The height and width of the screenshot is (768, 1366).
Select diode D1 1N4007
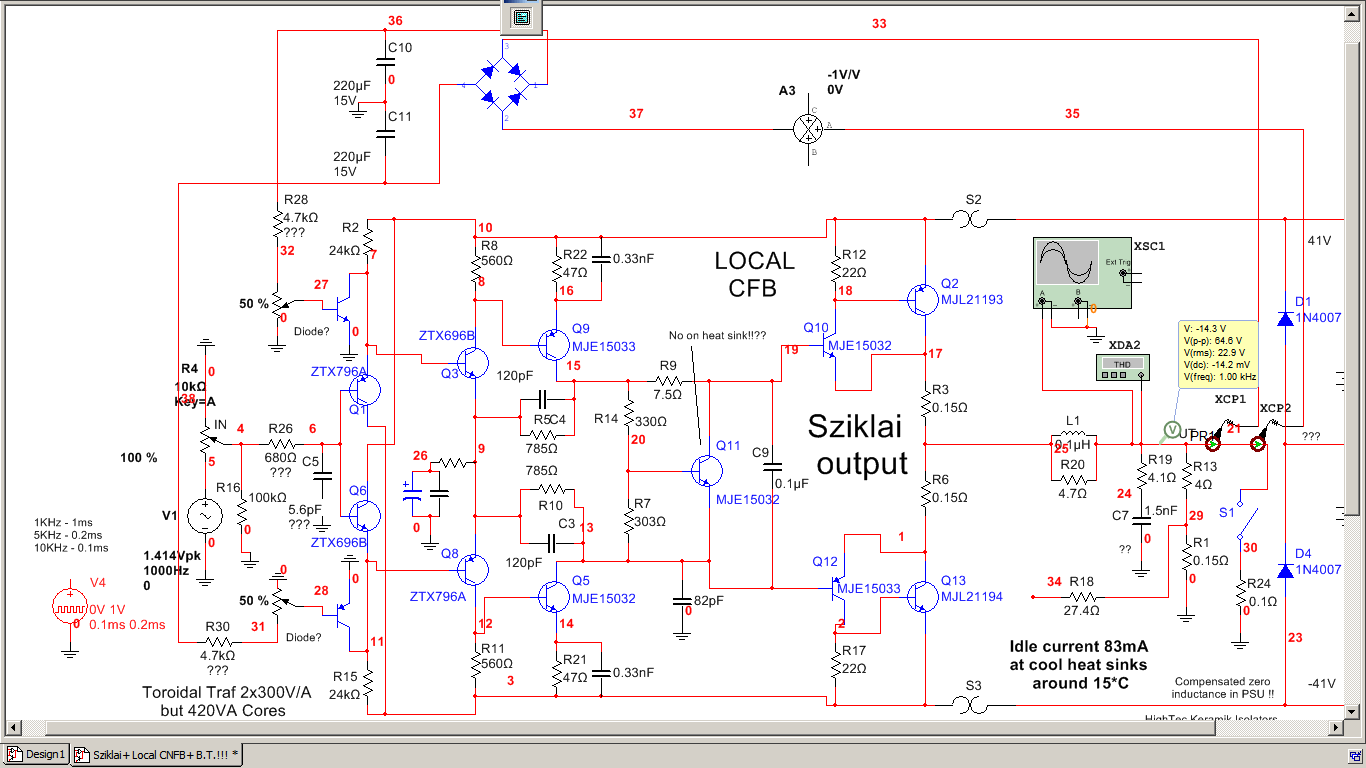coord(1285,318)
